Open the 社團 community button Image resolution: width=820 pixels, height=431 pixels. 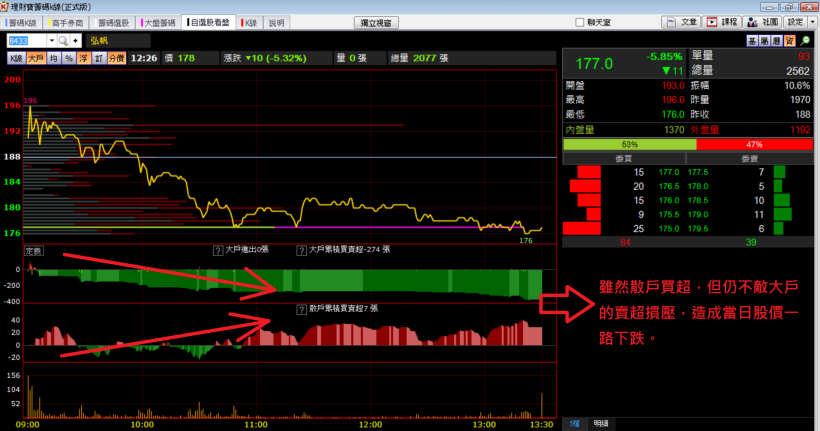[x=763, y=22]
